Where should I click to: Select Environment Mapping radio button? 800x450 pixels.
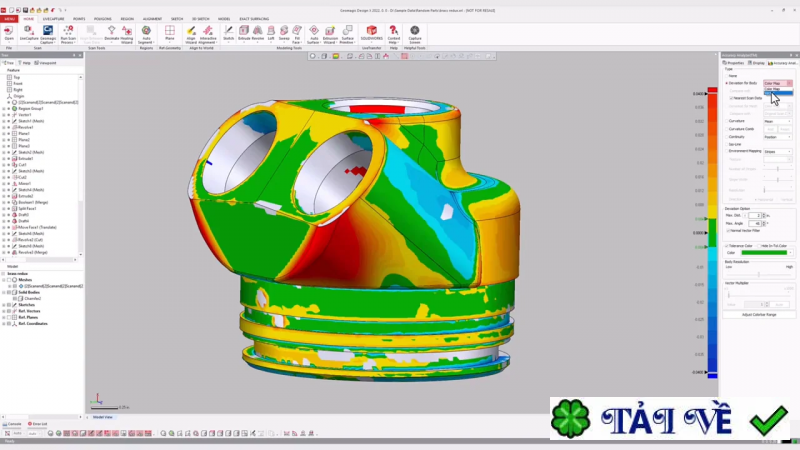point(727,151)
